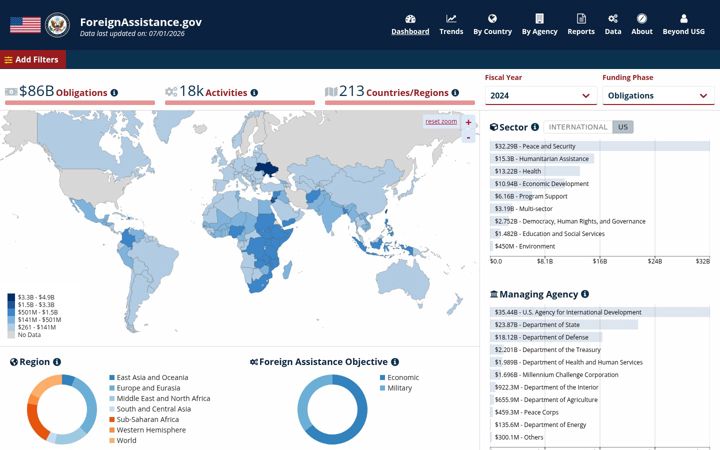Click the US flag logo
The width and height of the screenshot is (720, 450).
(x=25, y=25)
